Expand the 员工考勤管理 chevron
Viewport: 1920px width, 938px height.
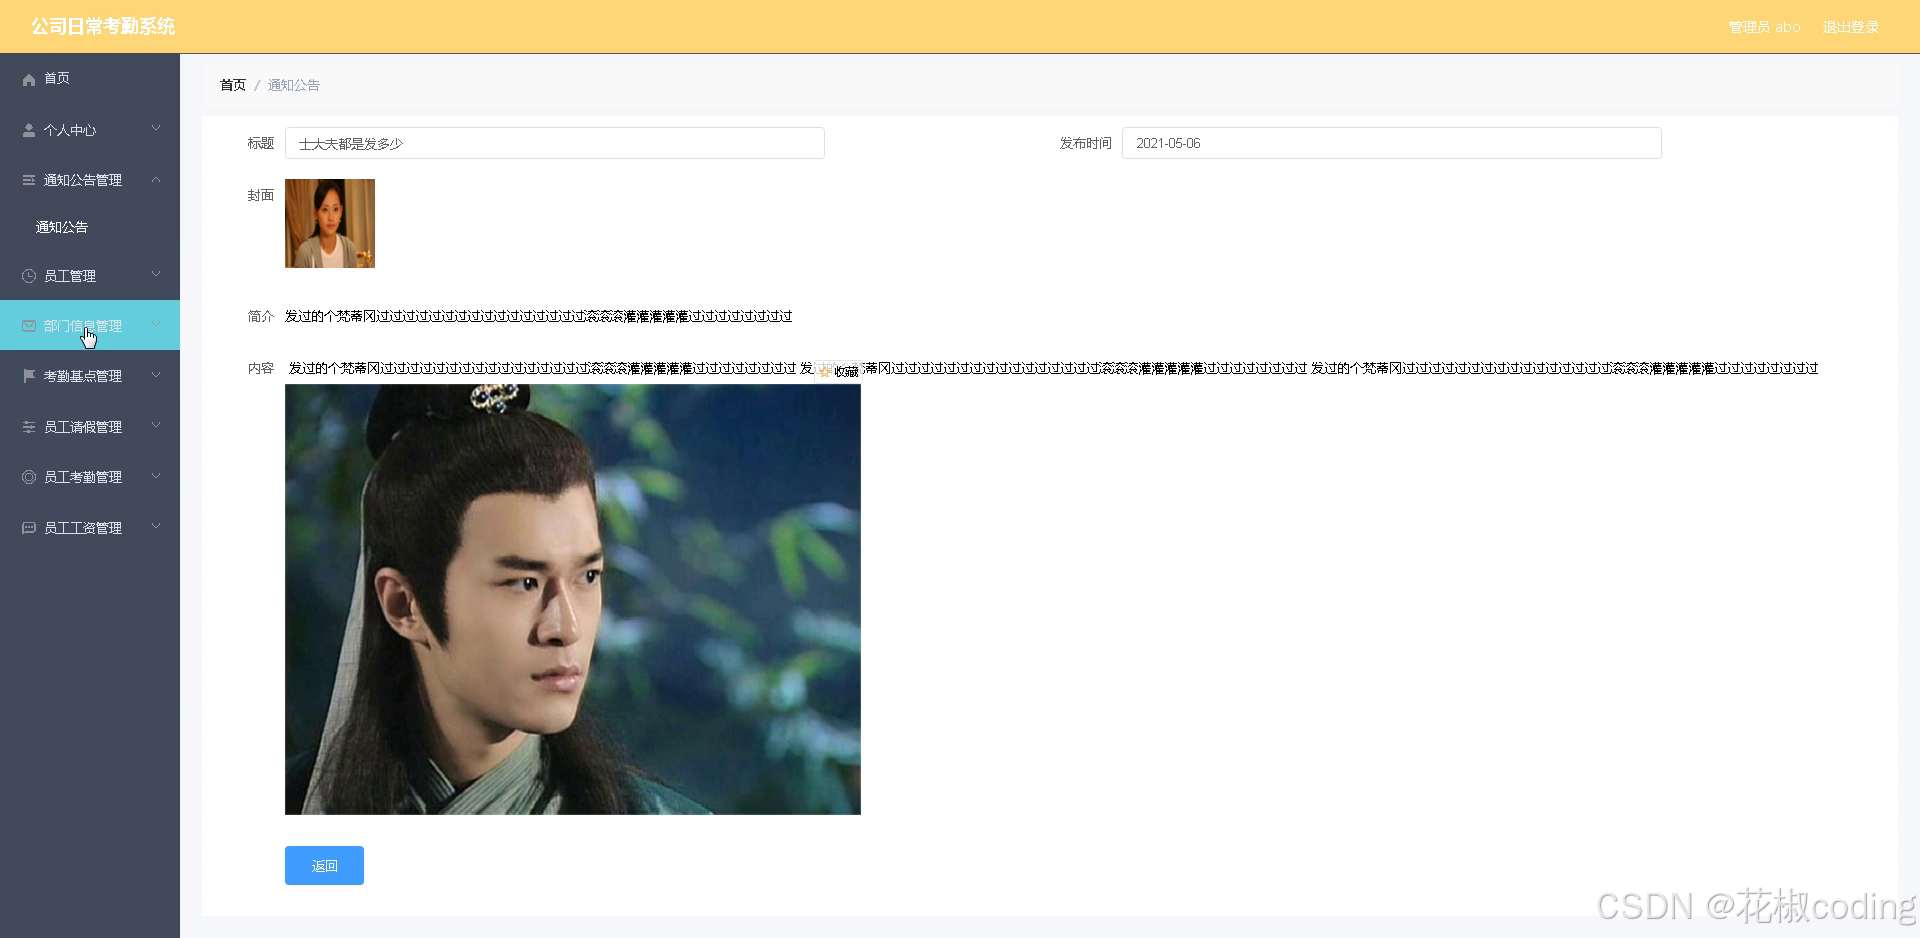click(x=156, y=476)
